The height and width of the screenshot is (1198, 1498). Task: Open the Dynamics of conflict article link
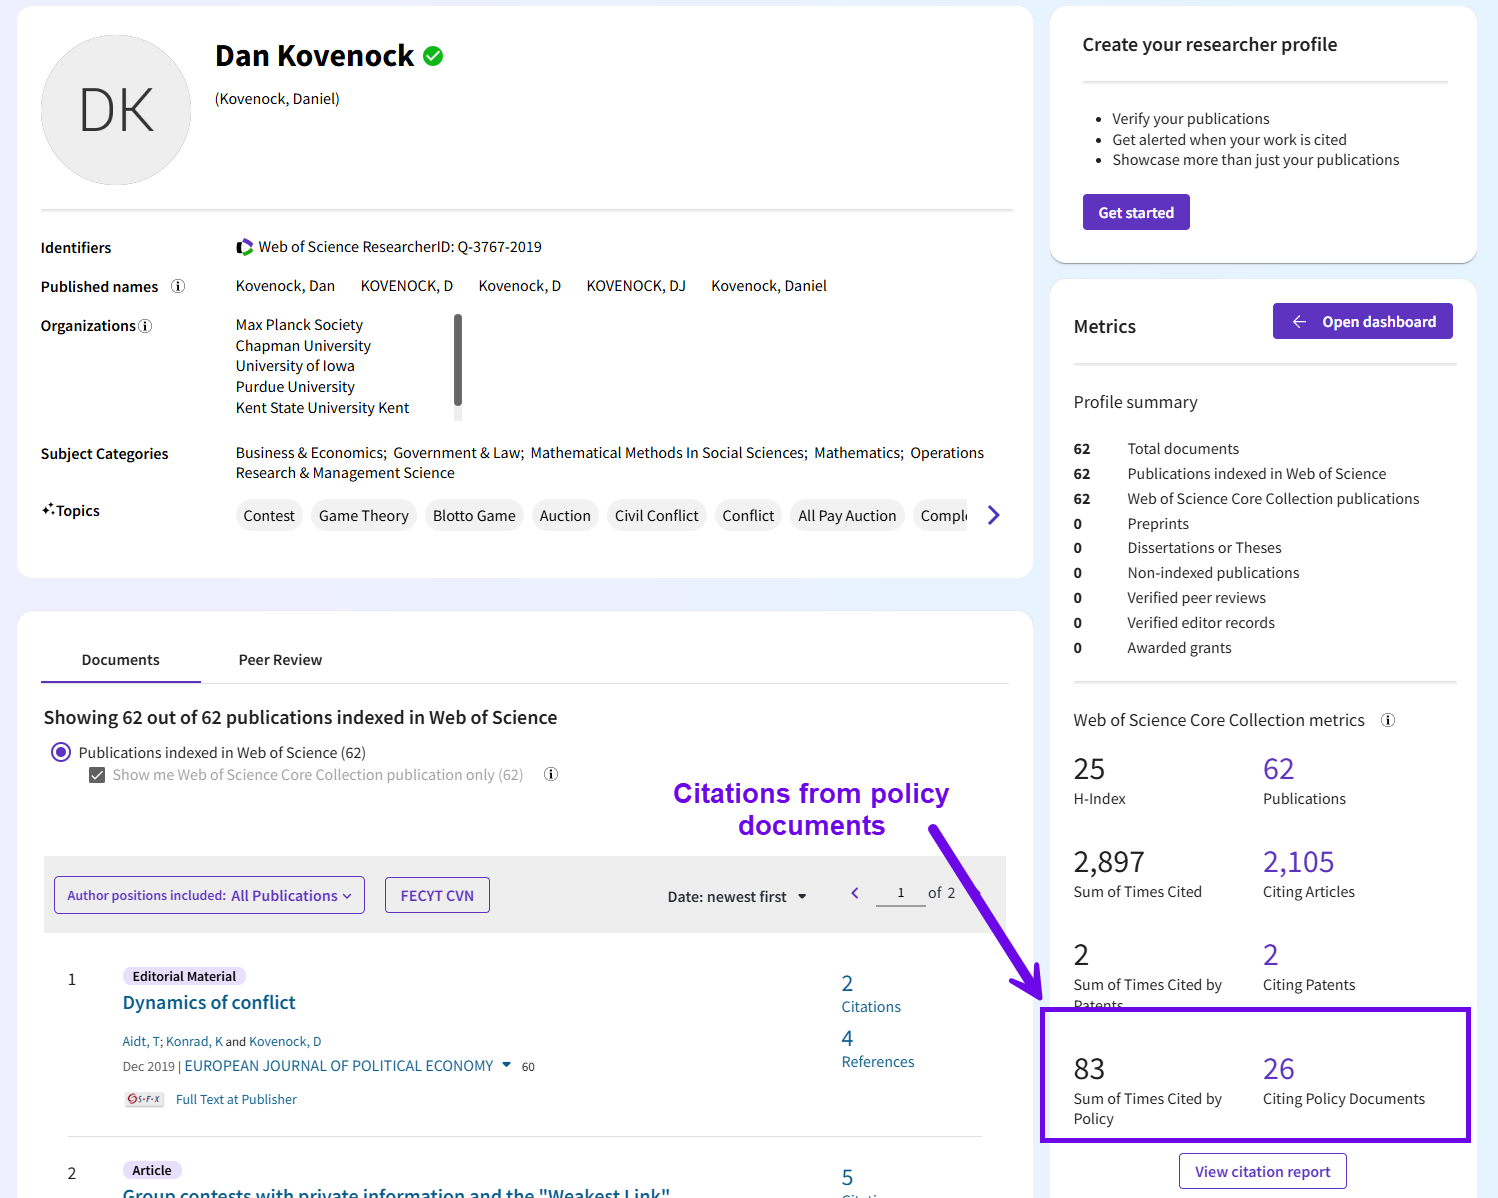(209, 1003)
